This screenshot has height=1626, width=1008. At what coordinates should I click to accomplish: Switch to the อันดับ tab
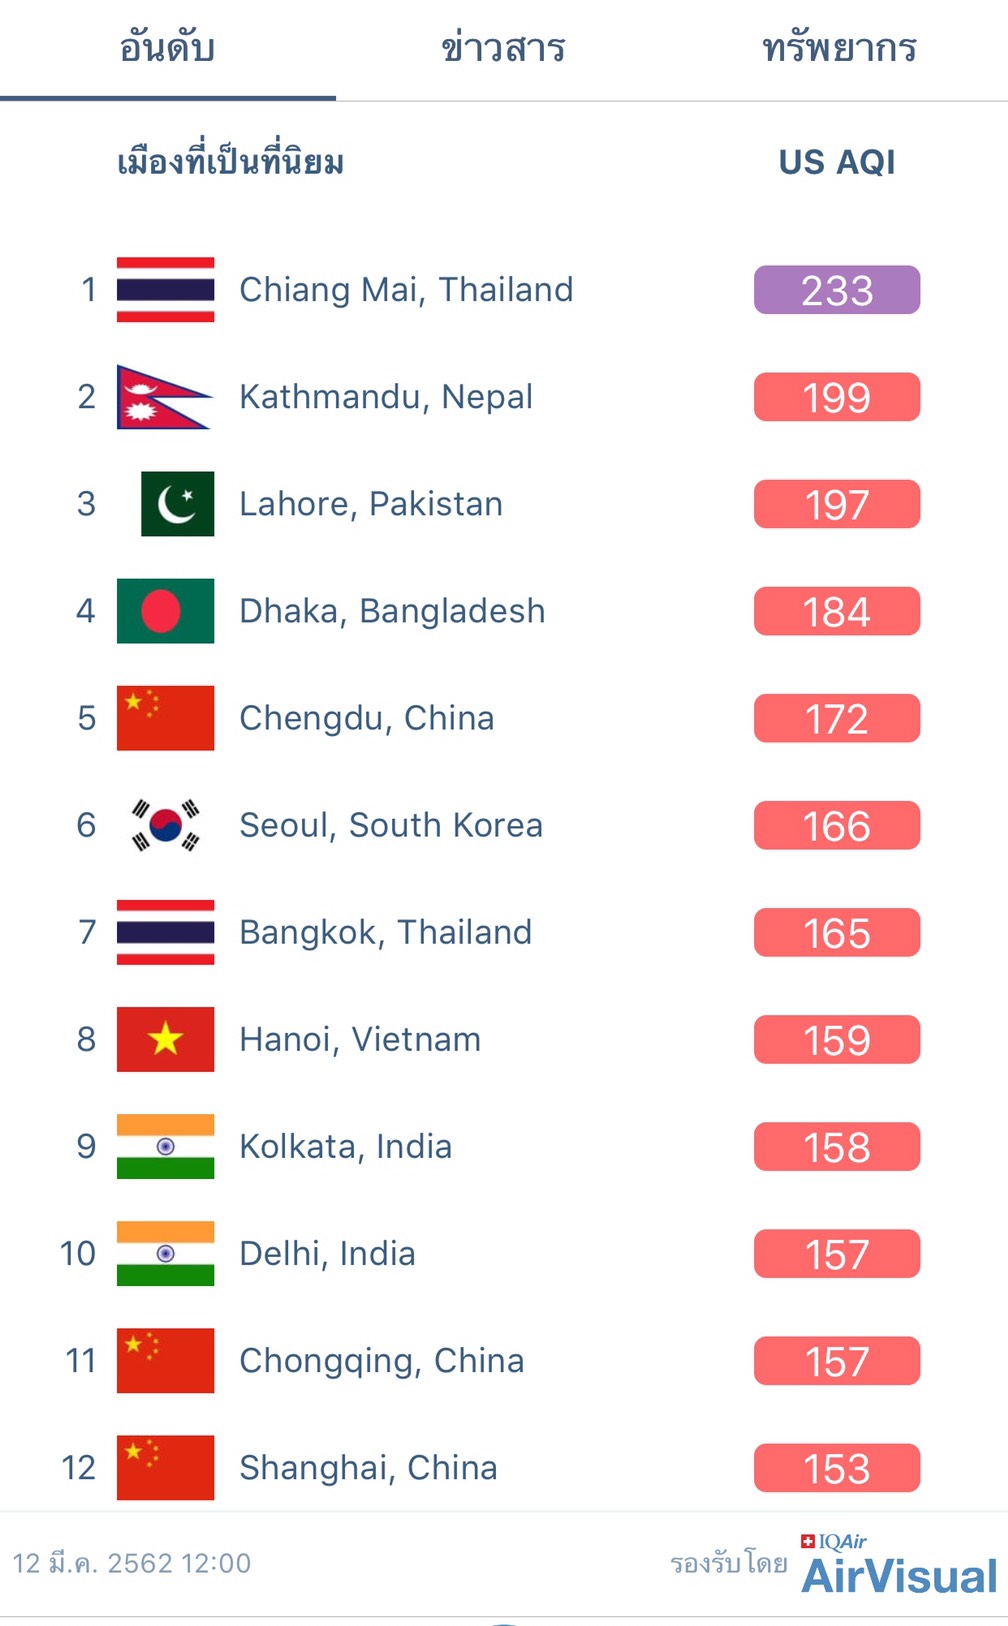coord(167,48)
